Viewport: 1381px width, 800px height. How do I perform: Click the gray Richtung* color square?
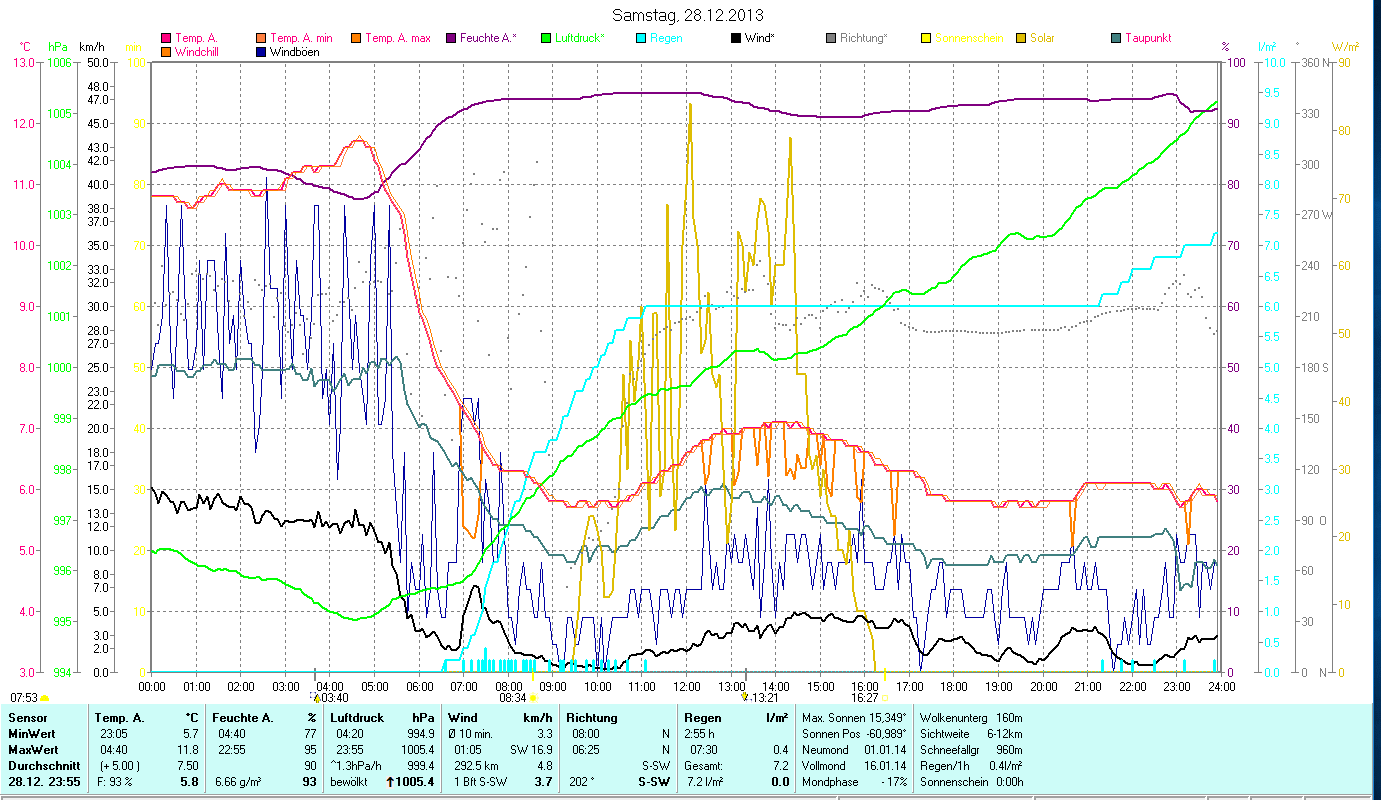point(831,39)
